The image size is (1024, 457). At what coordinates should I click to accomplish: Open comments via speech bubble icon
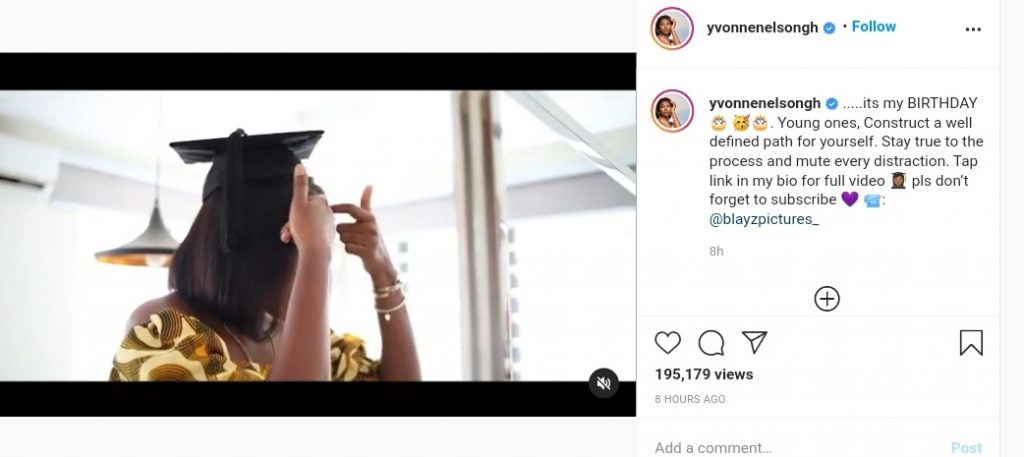(x=711, y=343)
